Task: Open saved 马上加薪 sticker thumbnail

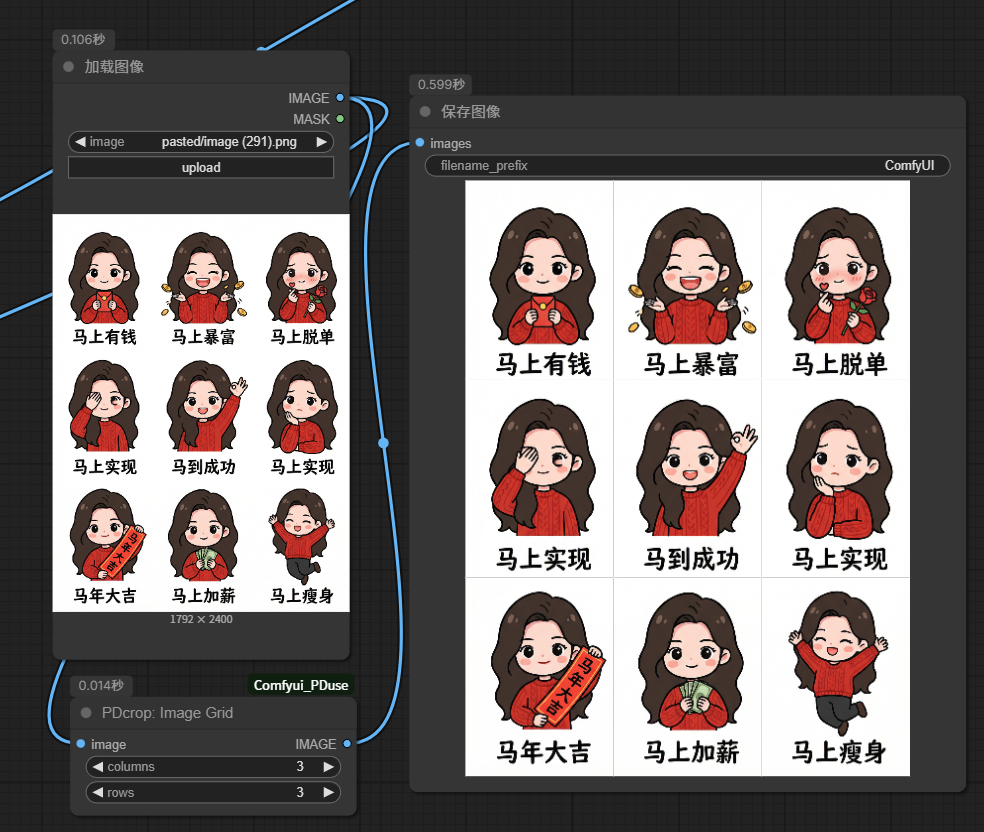Action: click(x=687, y=677)
